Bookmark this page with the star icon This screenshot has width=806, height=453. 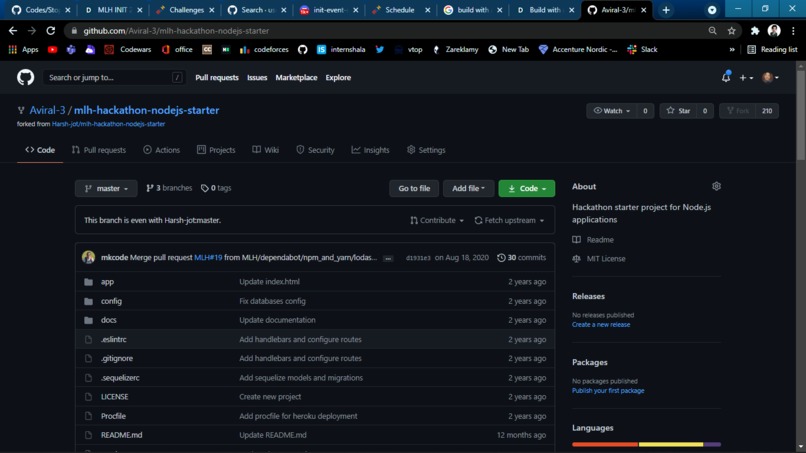coord(731,31)
